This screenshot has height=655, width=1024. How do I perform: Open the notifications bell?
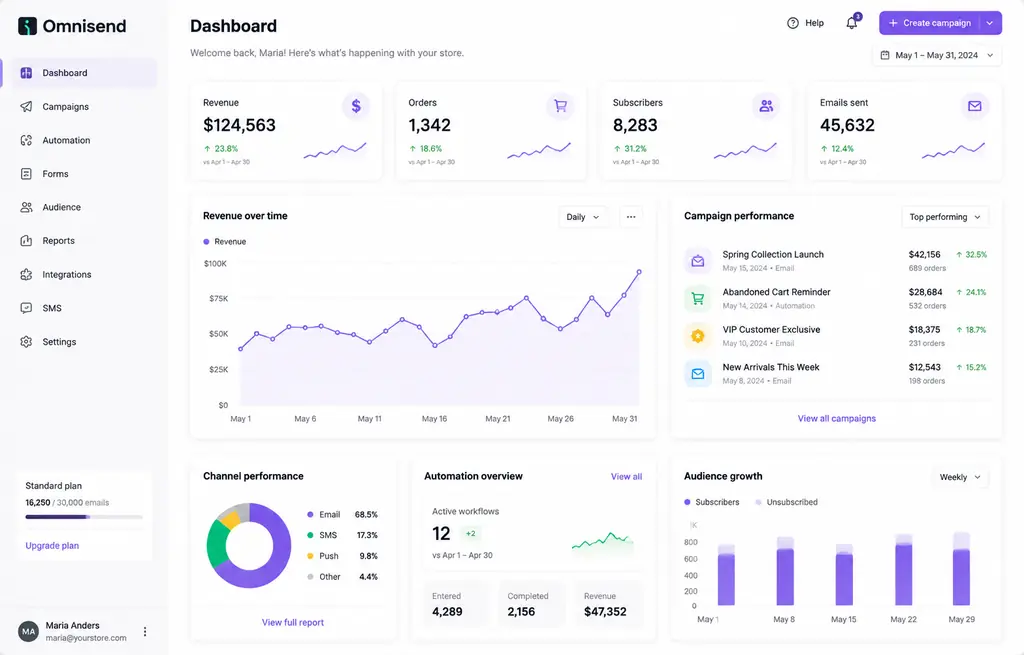852,23
